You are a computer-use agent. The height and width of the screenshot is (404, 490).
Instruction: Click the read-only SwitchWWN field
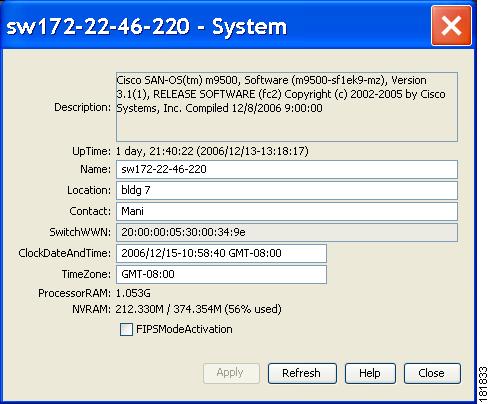pos(287,232)
